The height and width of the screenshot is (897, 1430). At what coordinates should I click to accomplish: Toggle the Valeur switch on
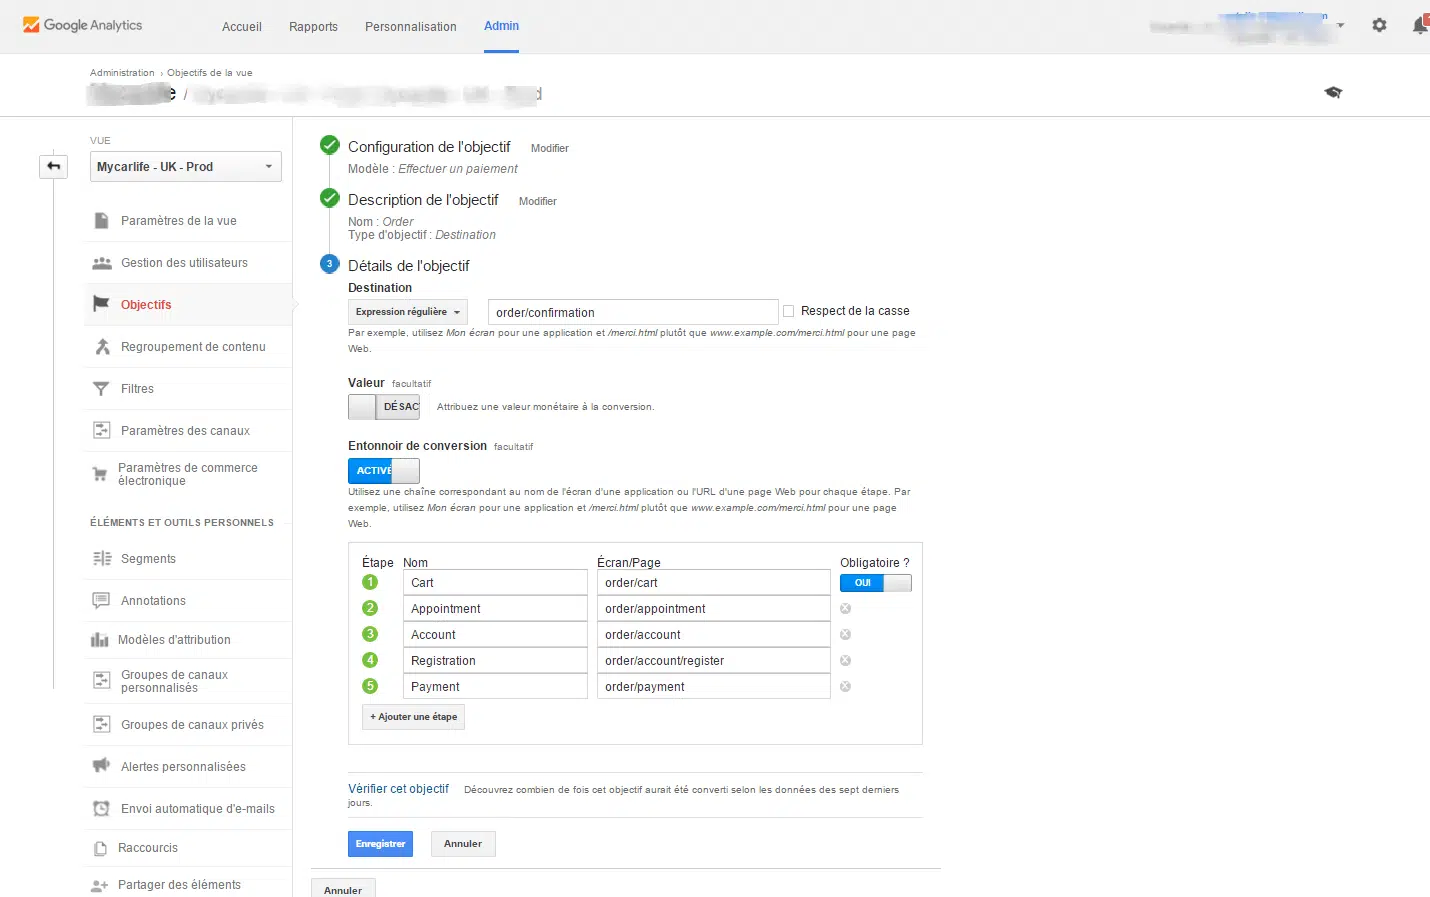pyautogui.click(x=384, y=407)
